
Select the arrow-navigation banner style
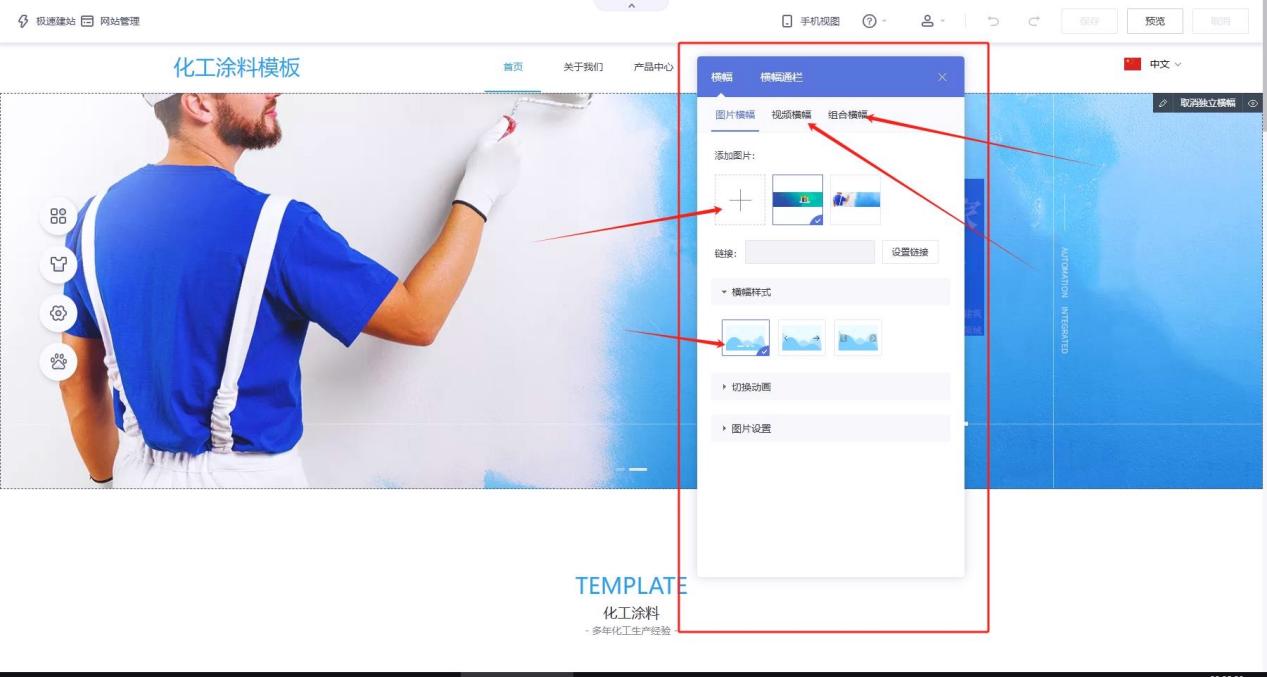tap(801, 338)
